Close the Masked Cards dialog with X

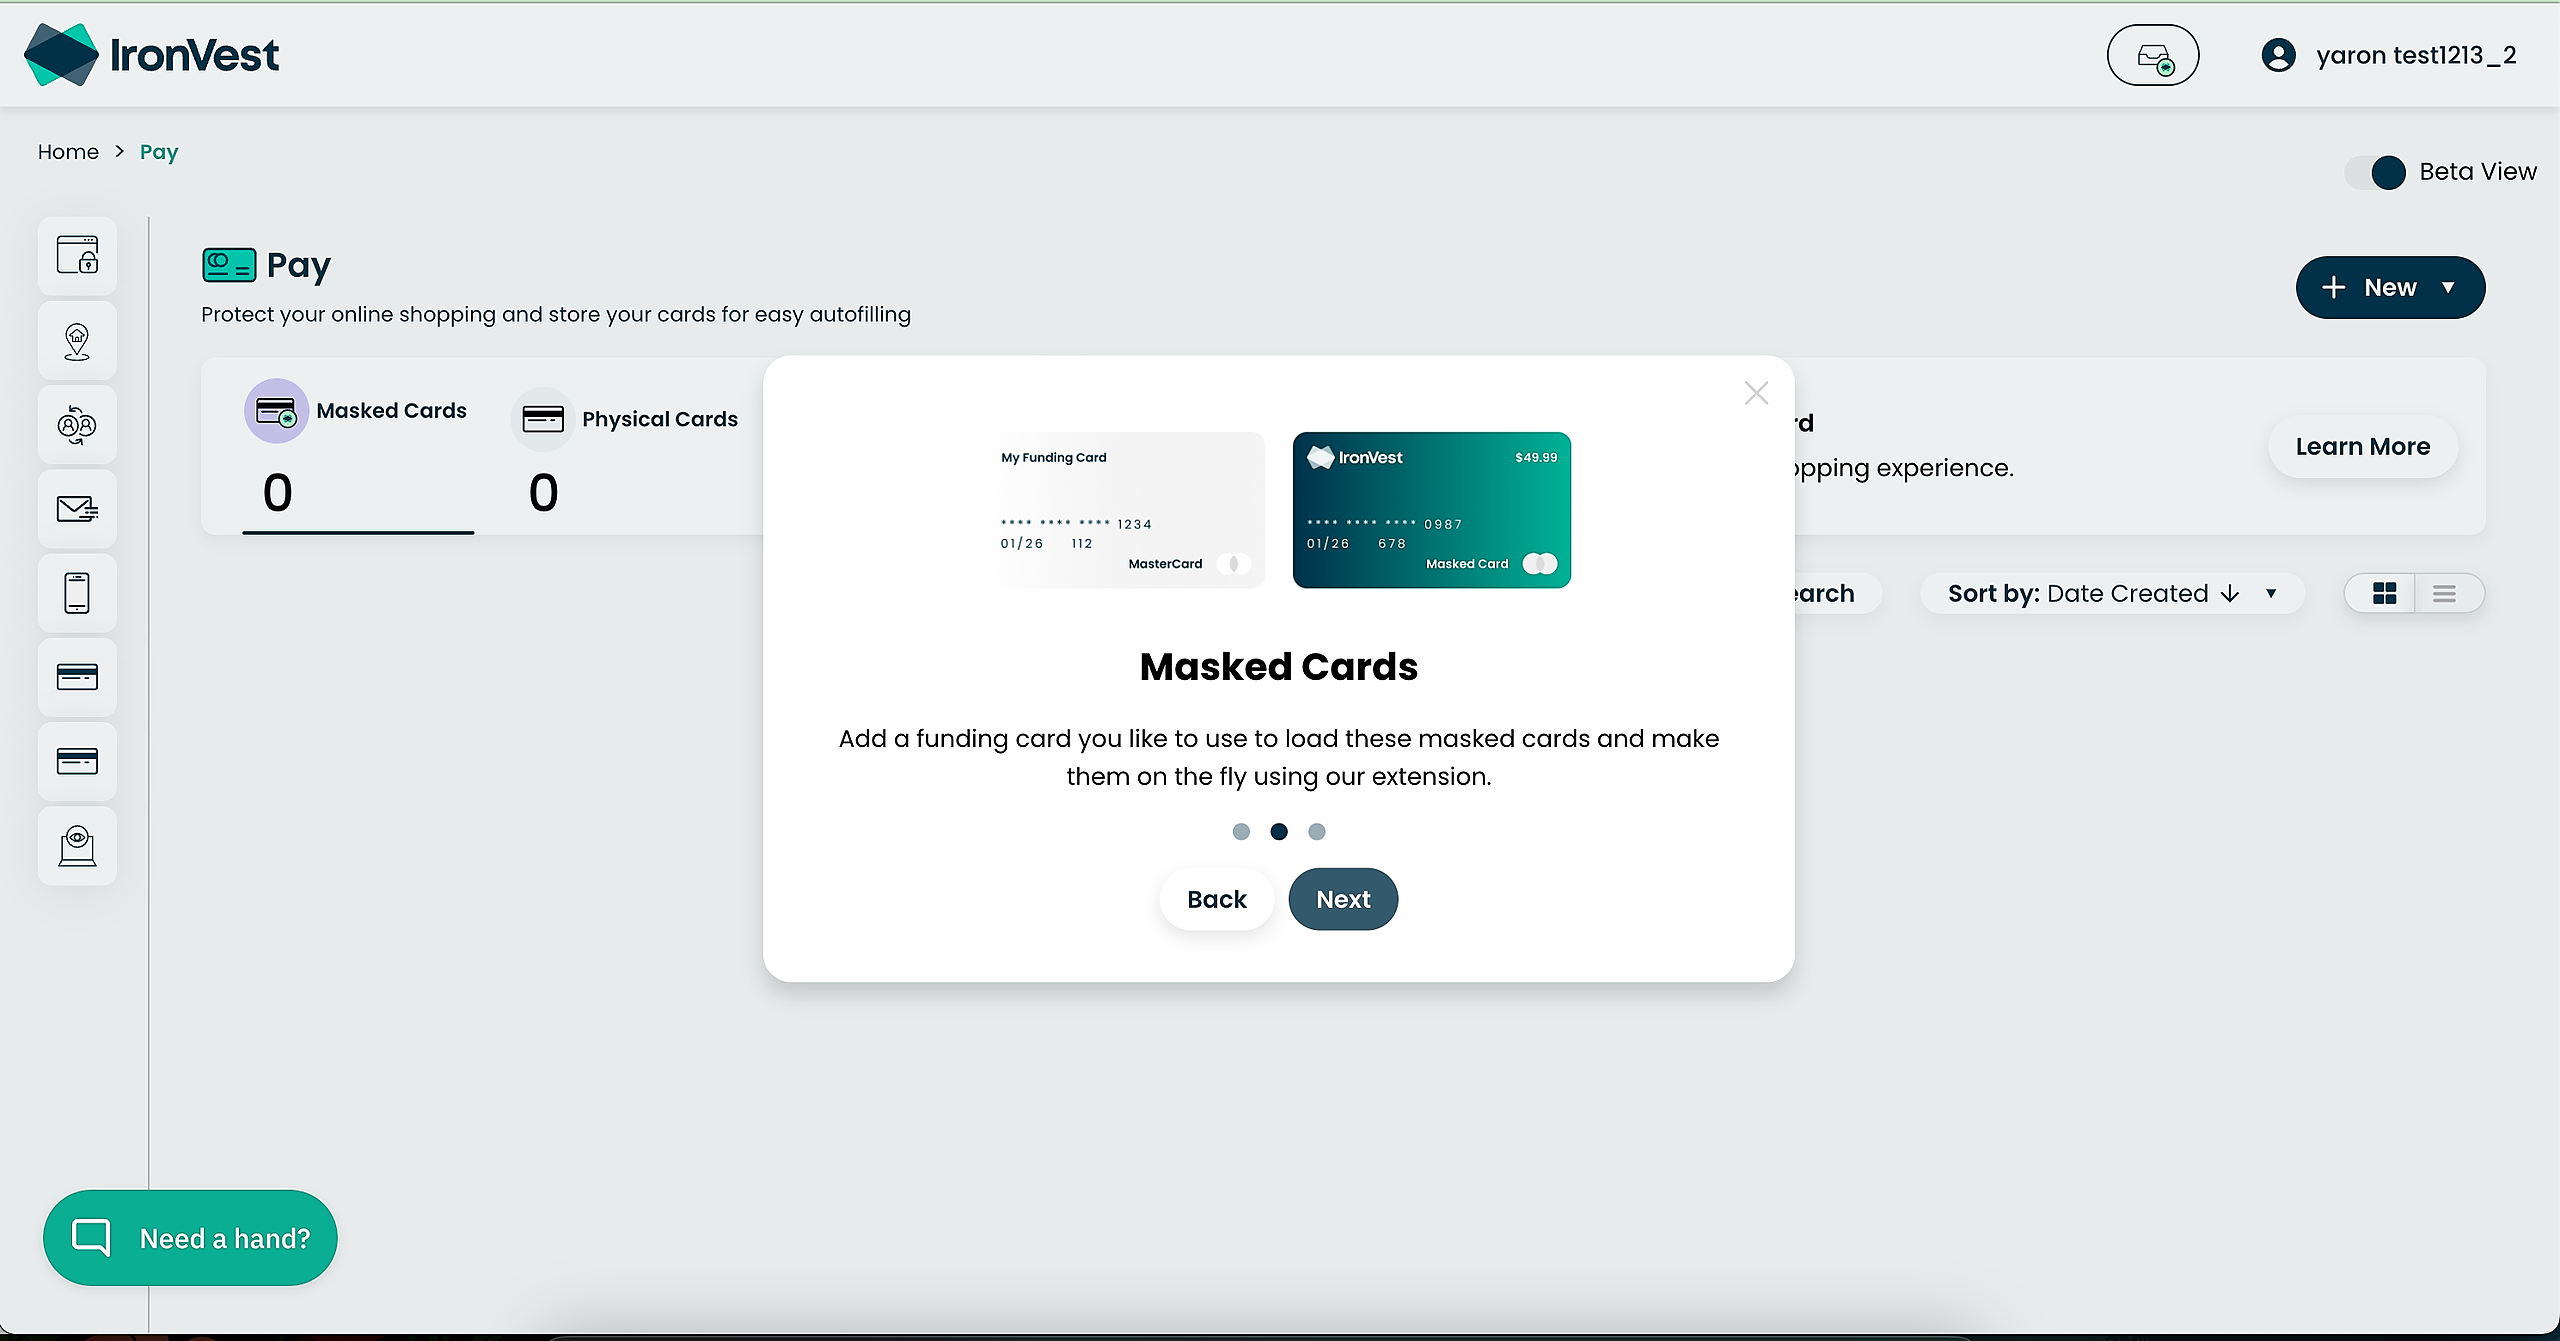(x=1756, y=393)
